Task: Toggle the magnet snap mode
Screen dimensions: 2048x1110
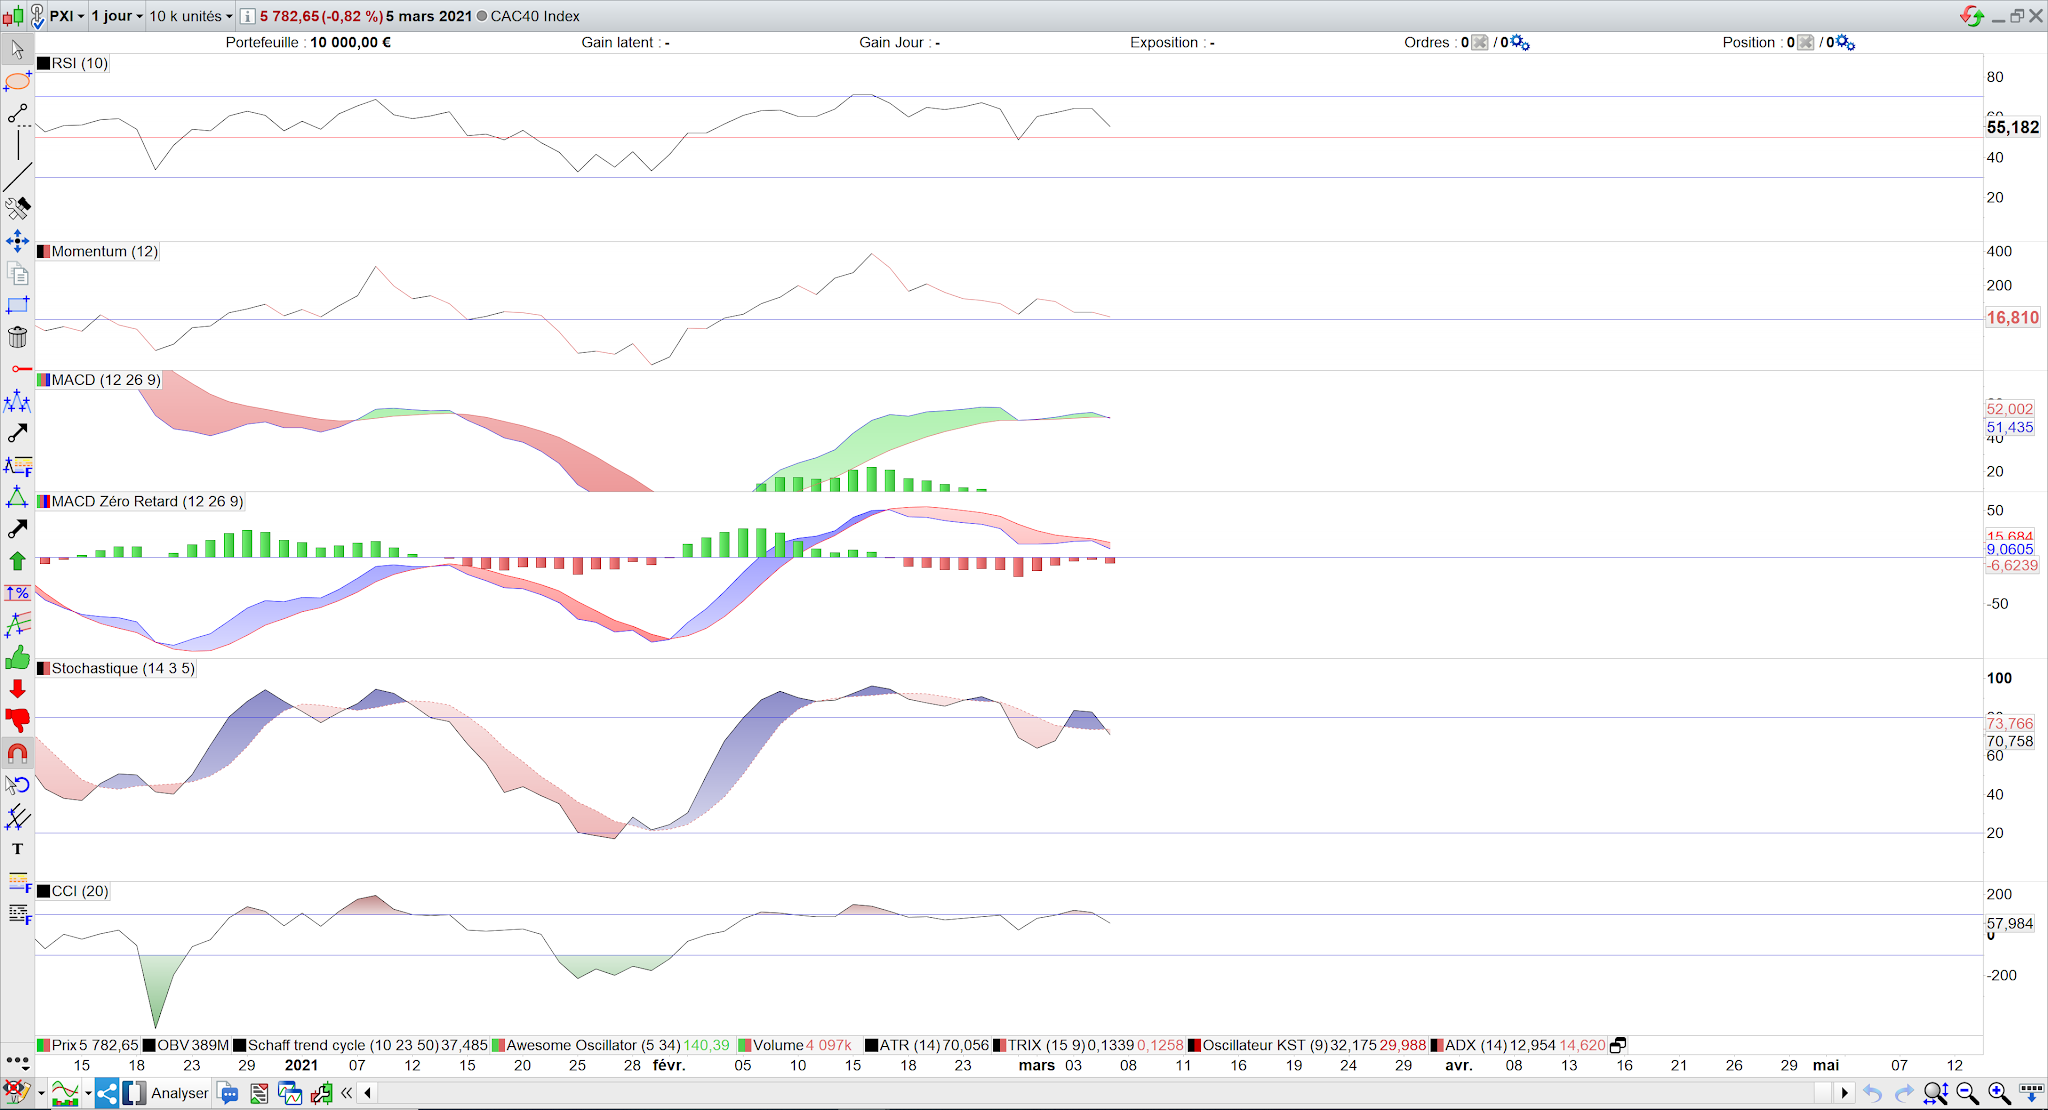Action: tap(17, 753)
